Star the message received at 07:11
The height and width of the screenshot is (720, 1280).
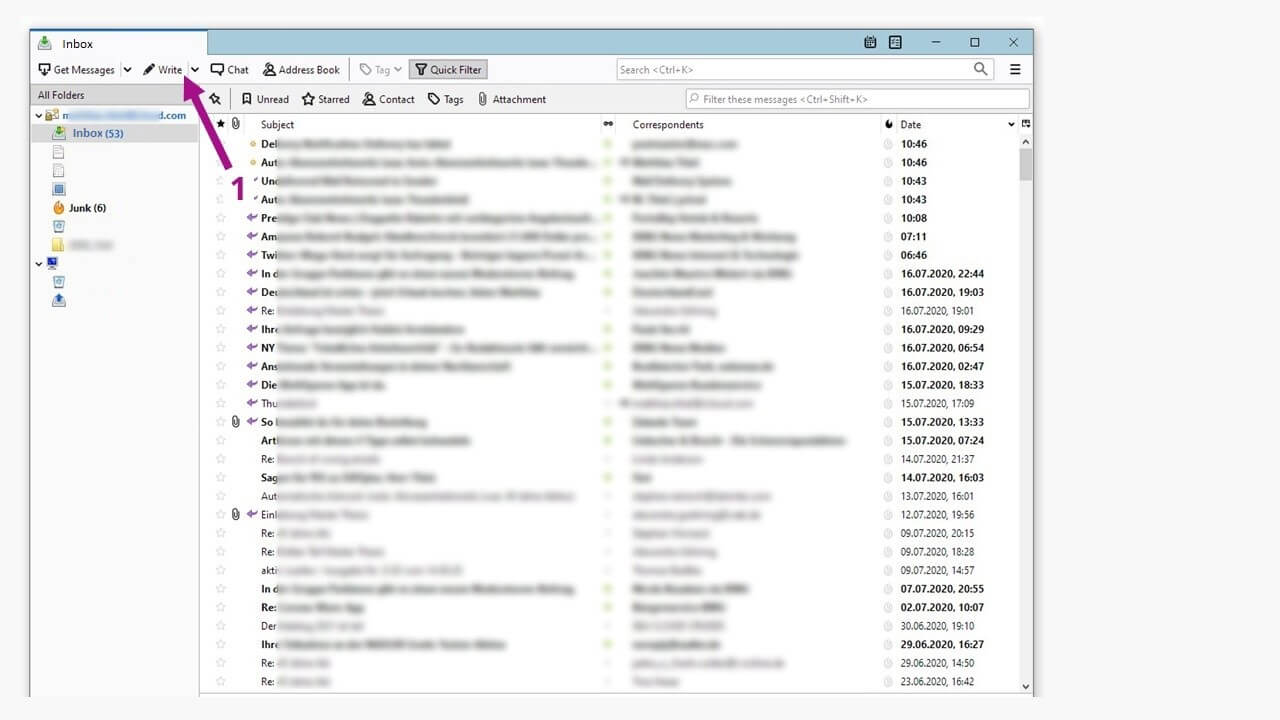(221, 237)
